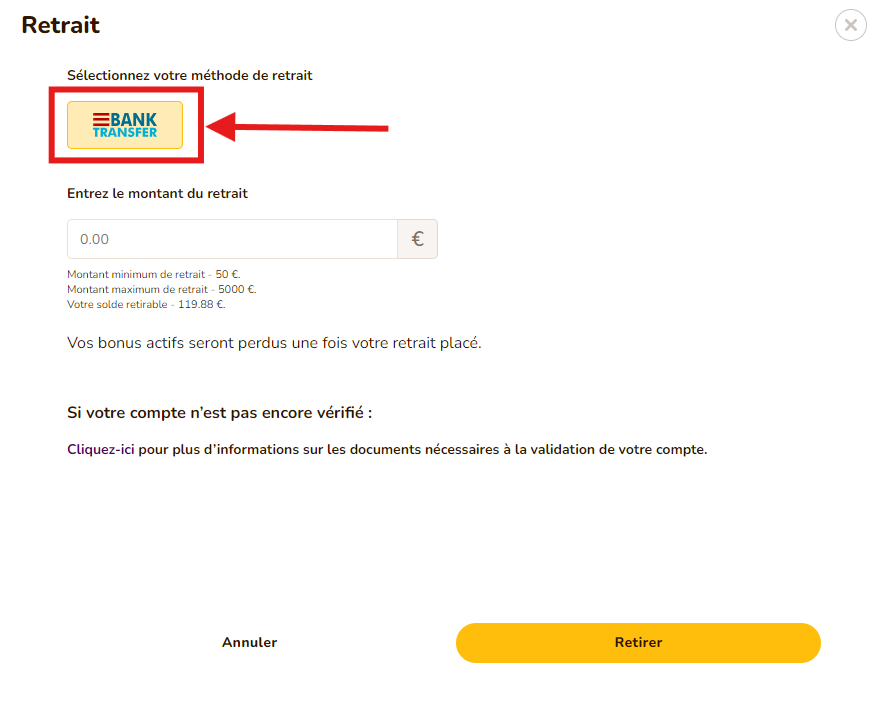Click the Retrait dialog title
Screen dimensions: 872x703
pyautogui.click(x=60, y=25)
